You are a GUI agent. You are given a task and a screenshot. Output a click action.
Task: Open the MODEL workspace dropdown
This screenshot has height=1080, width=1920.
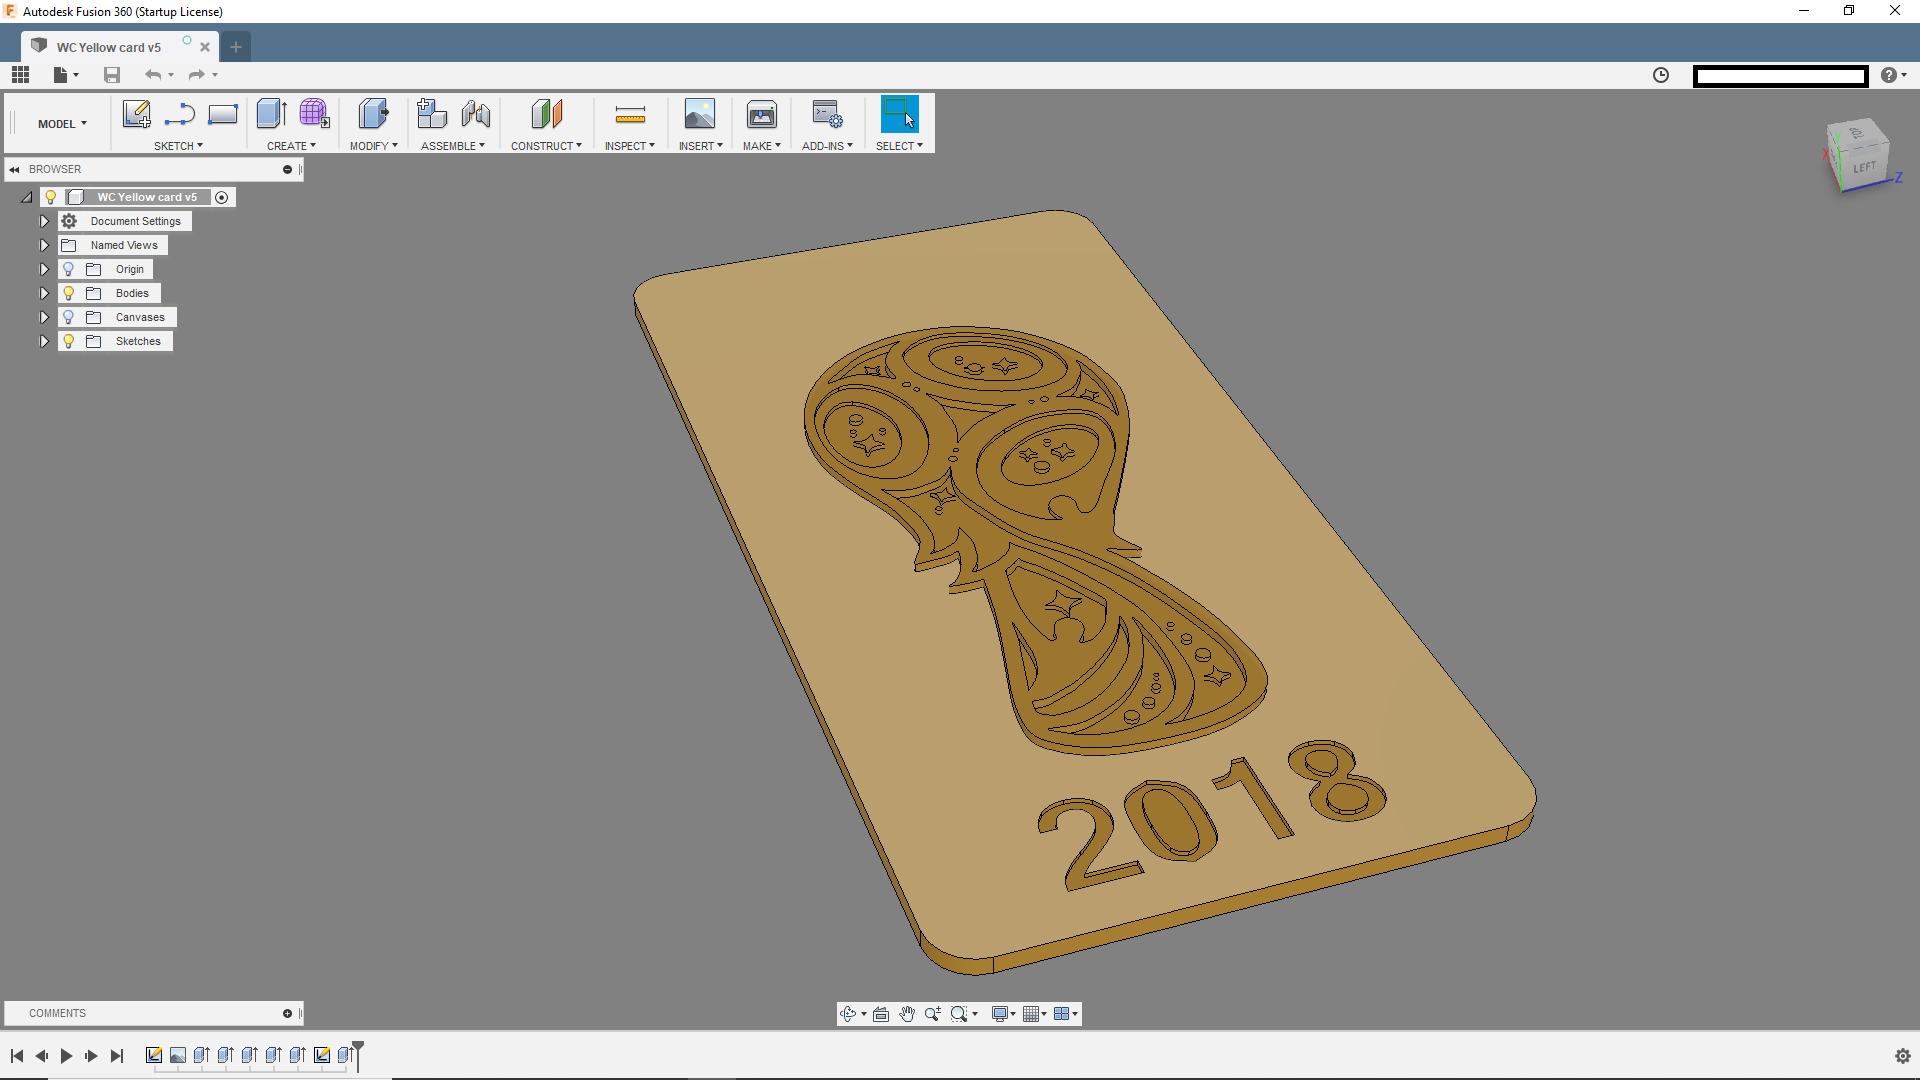(62, 124)
